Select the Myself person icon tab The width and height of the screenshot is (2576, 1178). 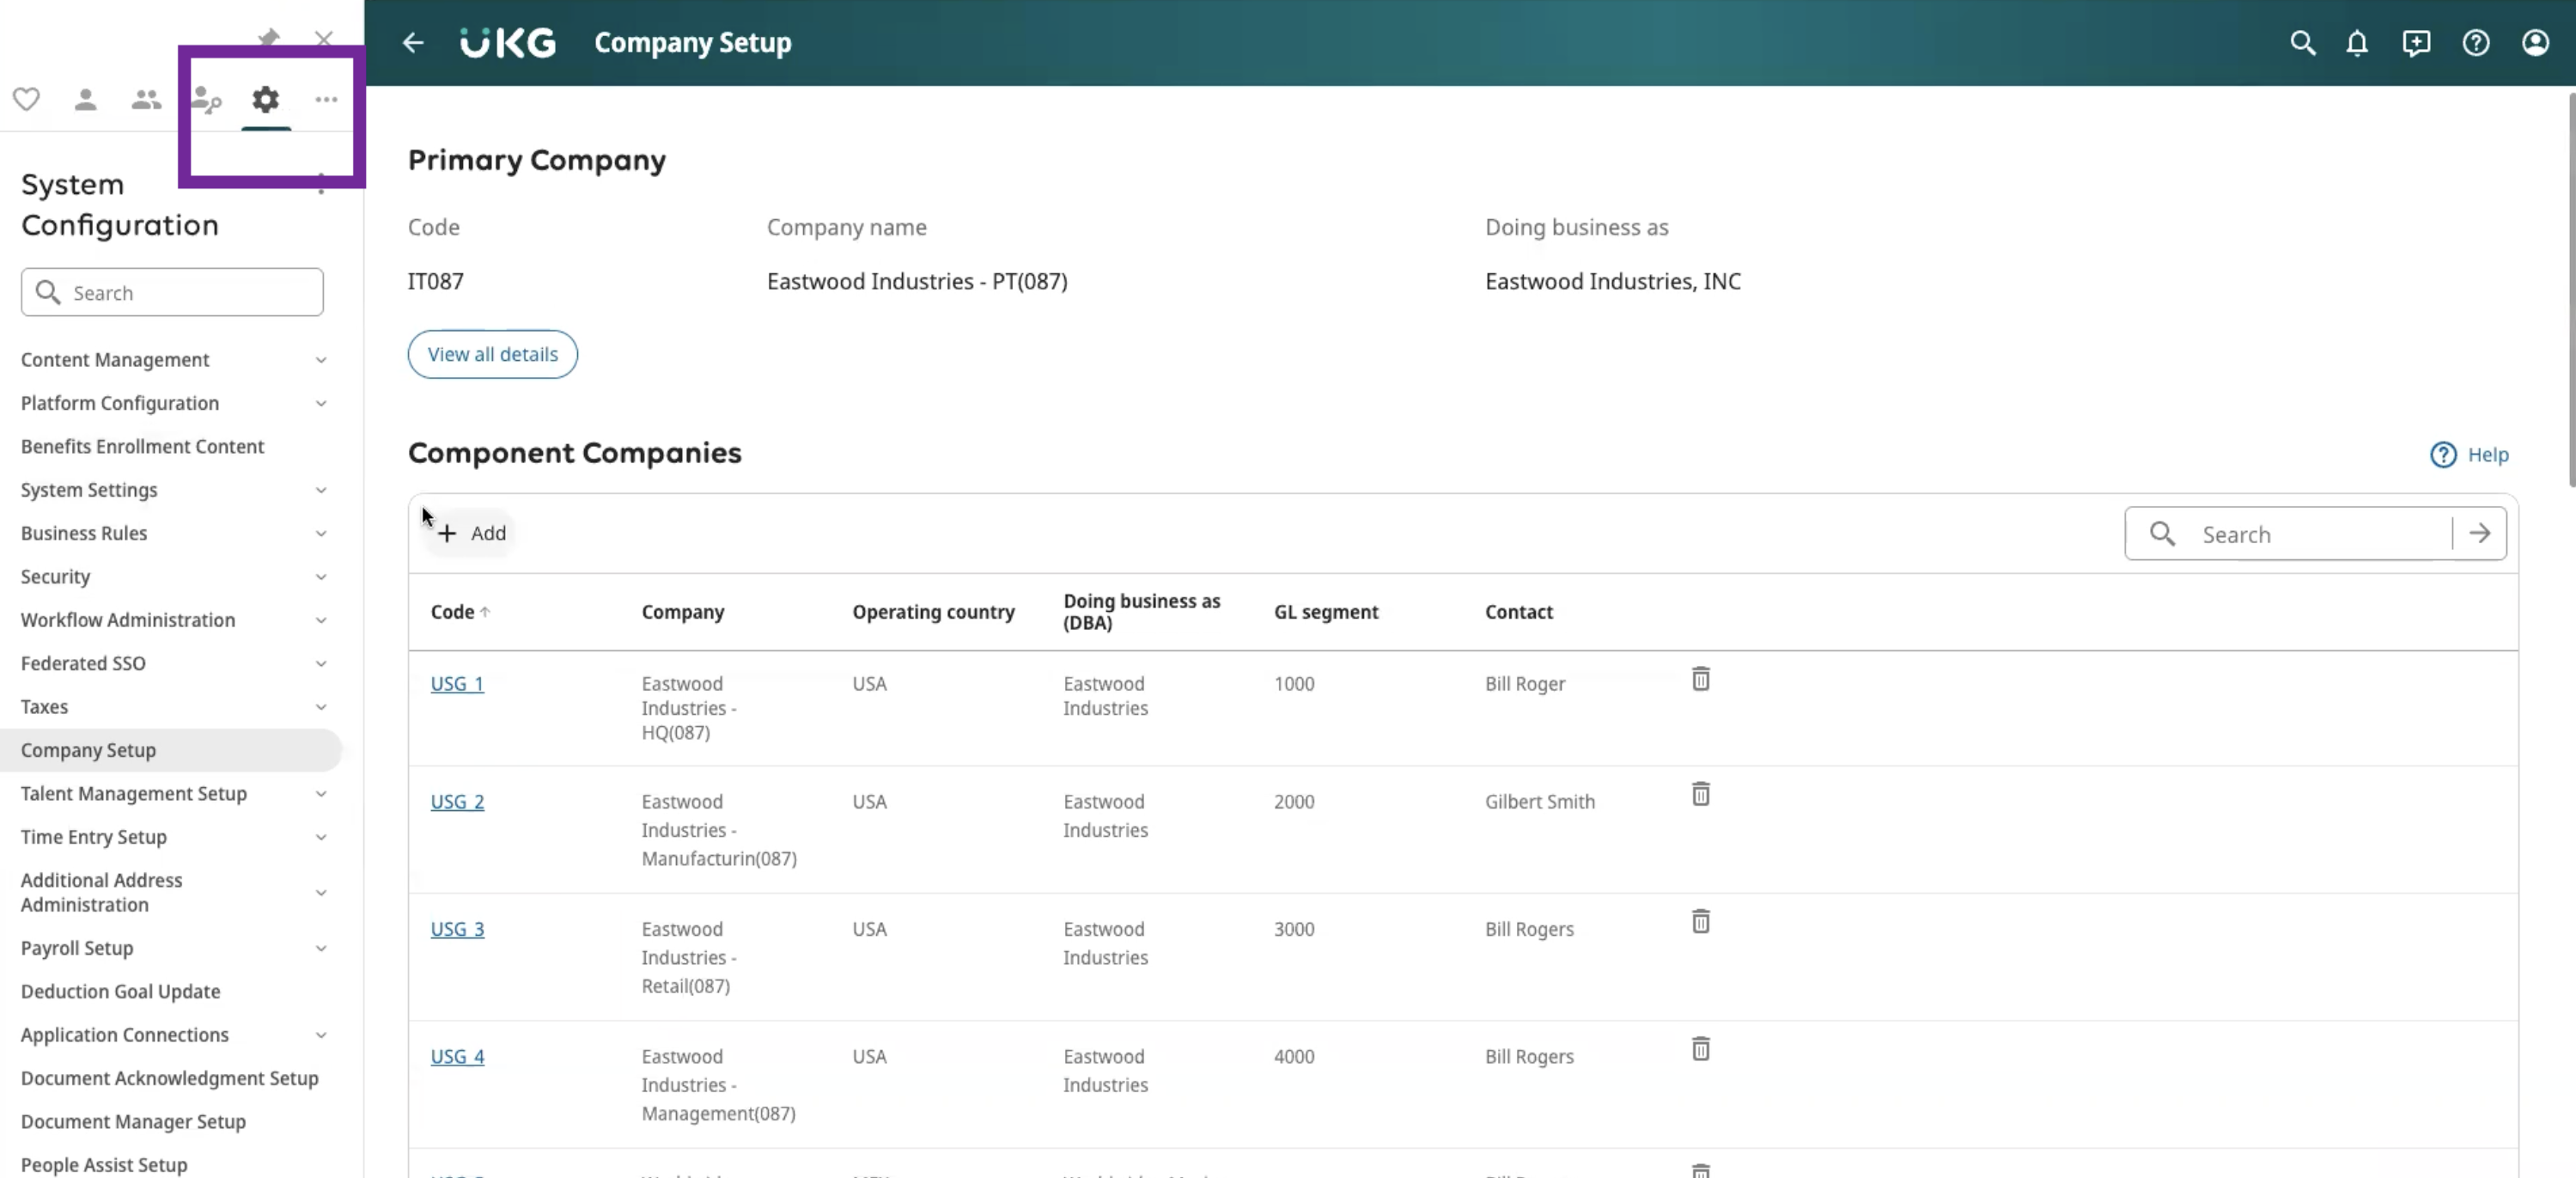coord(86,99)
